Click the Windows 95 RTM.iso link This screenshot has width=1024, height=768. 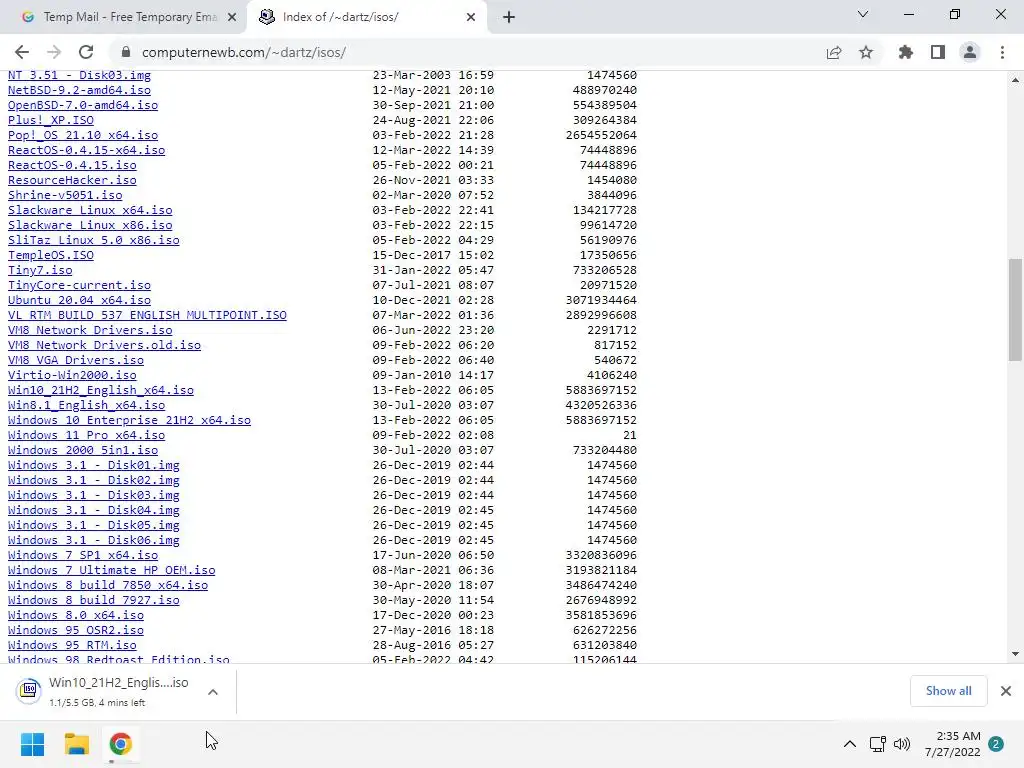pyautogui.click(x=72, y=646)
